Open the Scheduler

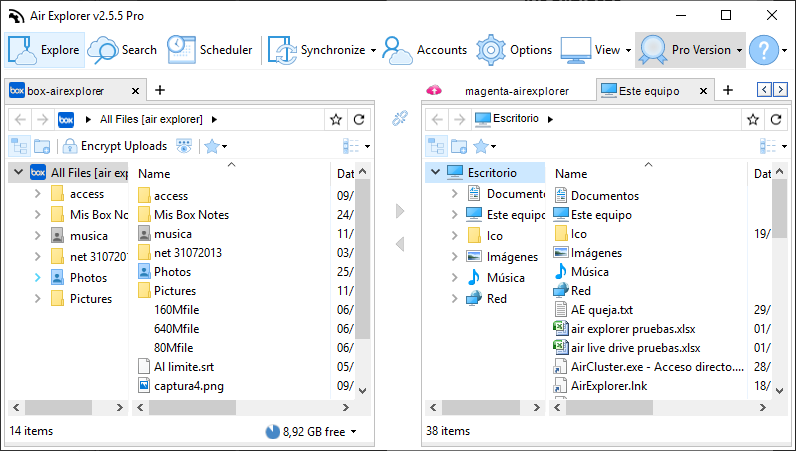pyautogui.click(x=210, y=50)
